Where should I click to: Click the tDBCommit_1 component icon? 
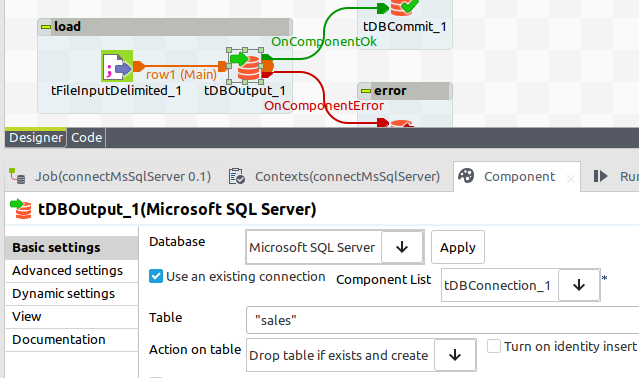[404, 7]
